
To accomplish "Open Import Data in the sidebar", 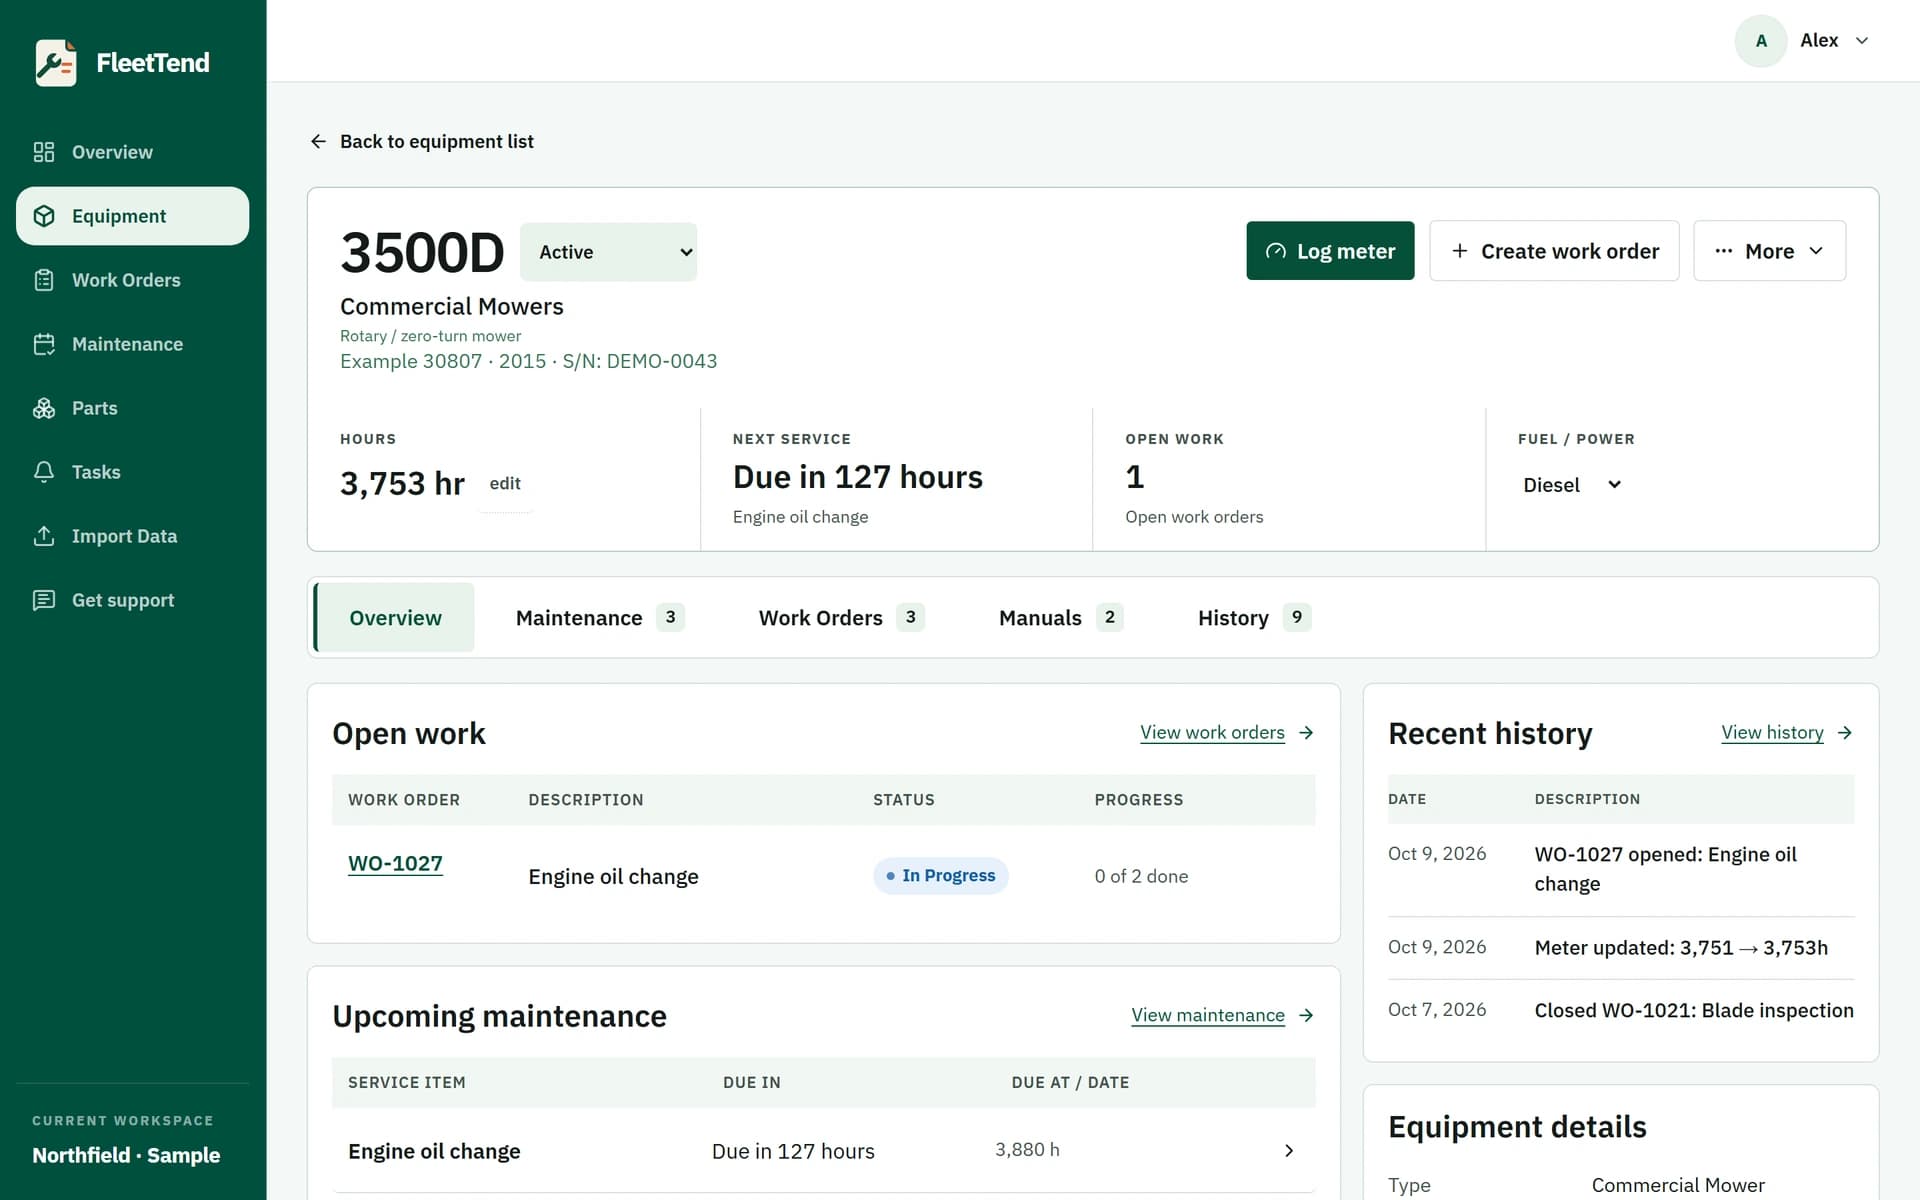I will [x=132, y=536].
